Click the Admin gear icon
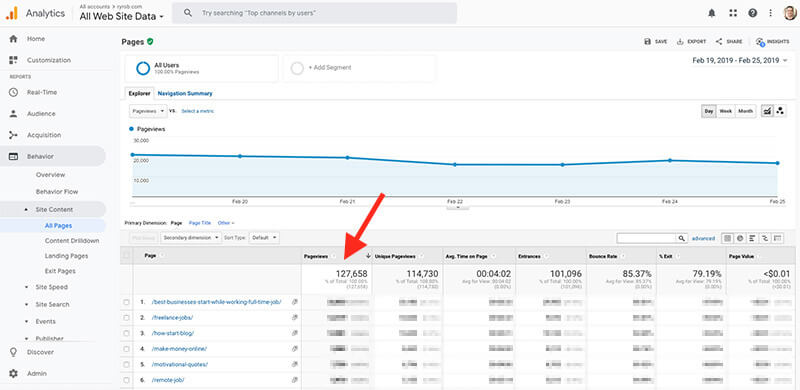Image resolution: width=800 pixels, height=390 pixels. 13,374
